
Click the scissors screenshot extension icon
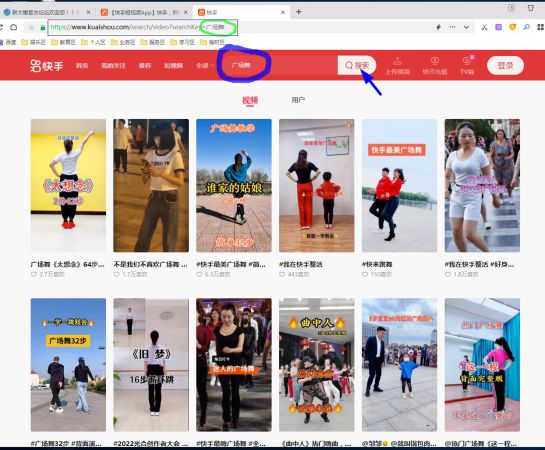coord(484,27)
